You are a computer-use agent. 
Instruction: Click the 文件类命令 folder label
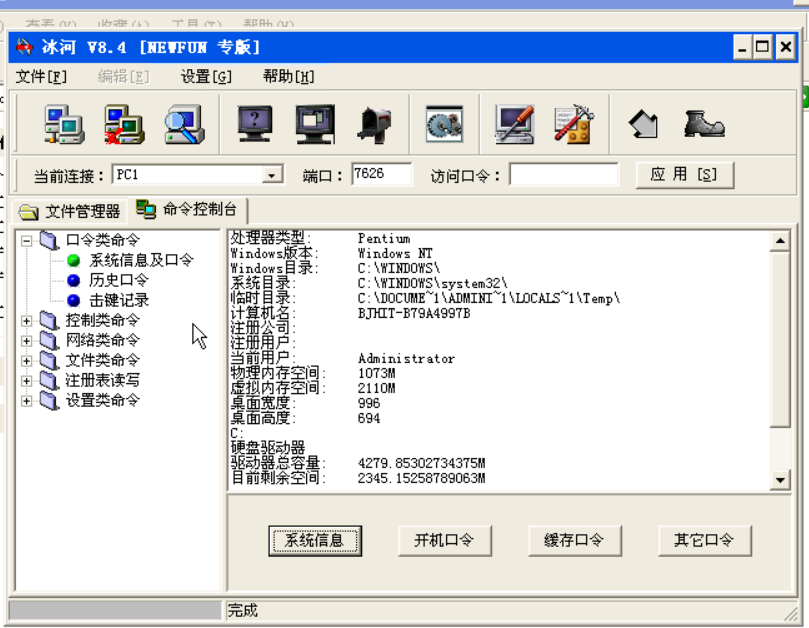103,360
